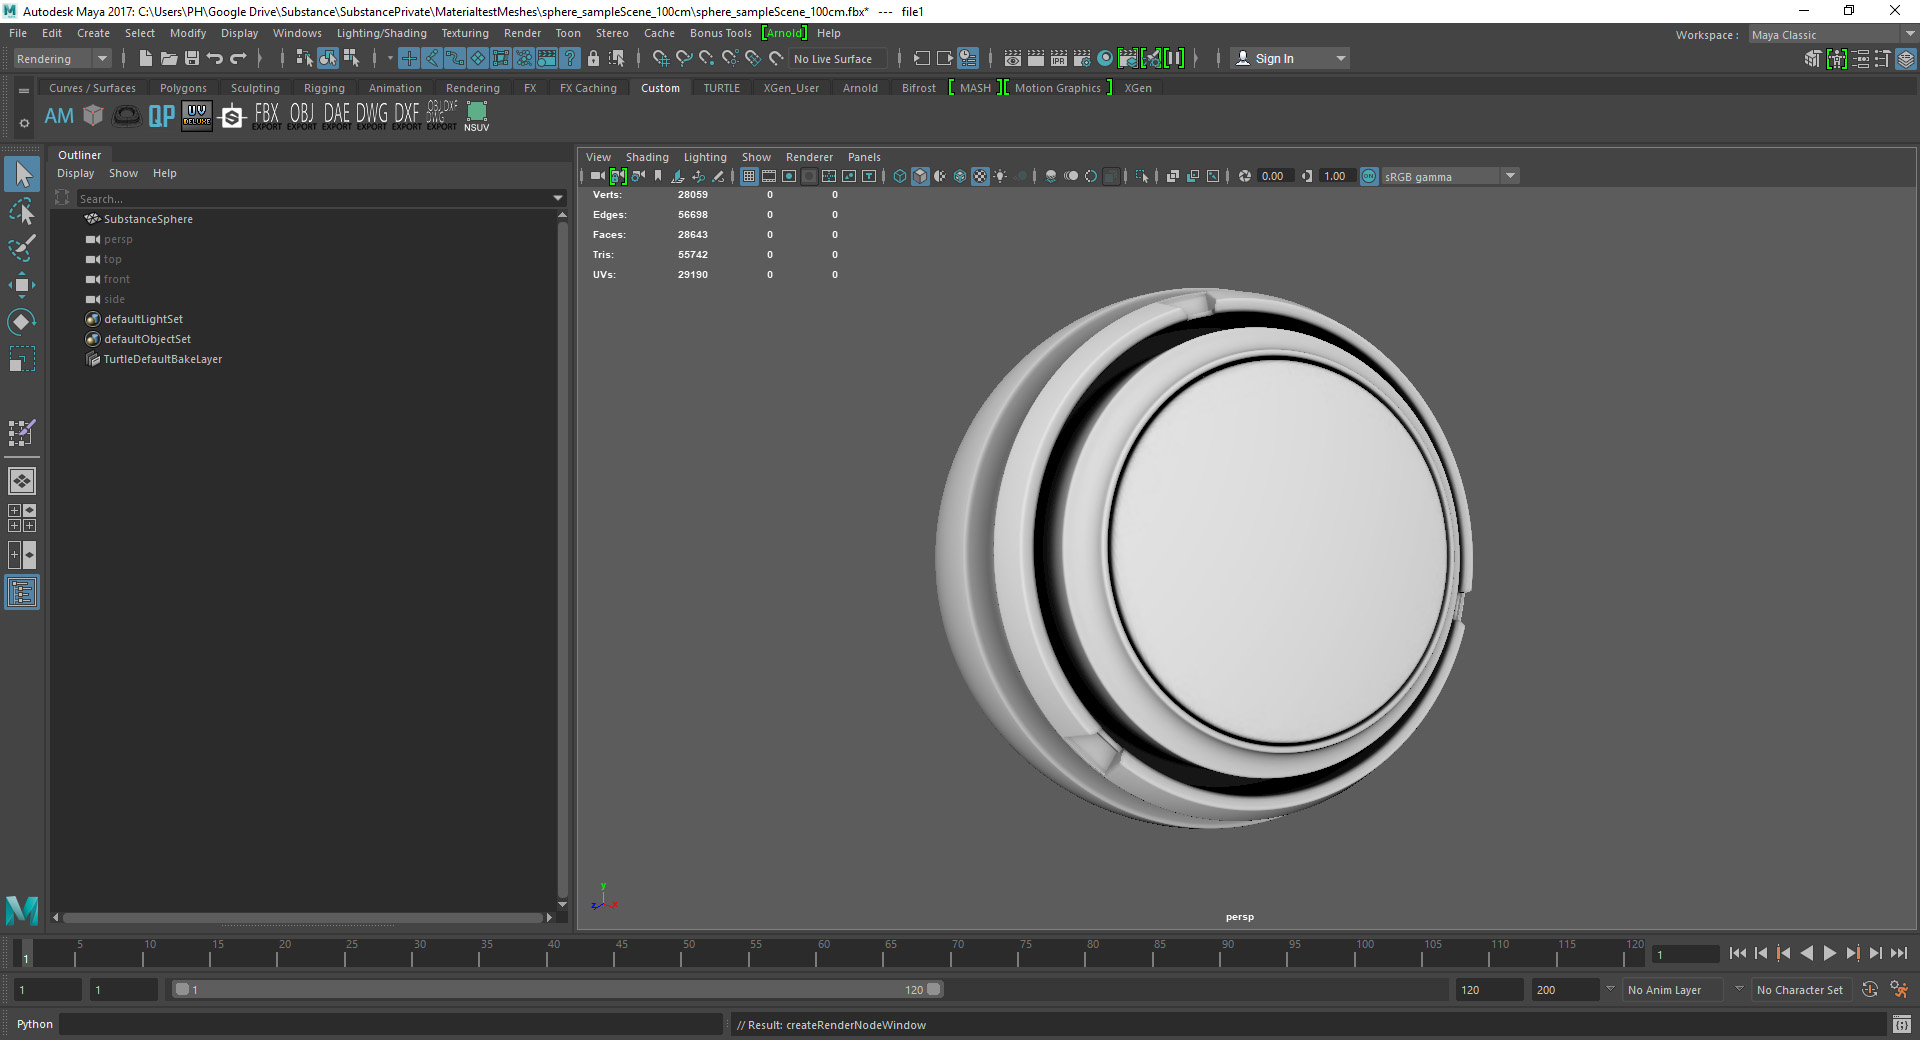The height and width of the screenshot is (1040, 1920).
Task: Toggle textured display in viewport toolbar
Action: 980,176
